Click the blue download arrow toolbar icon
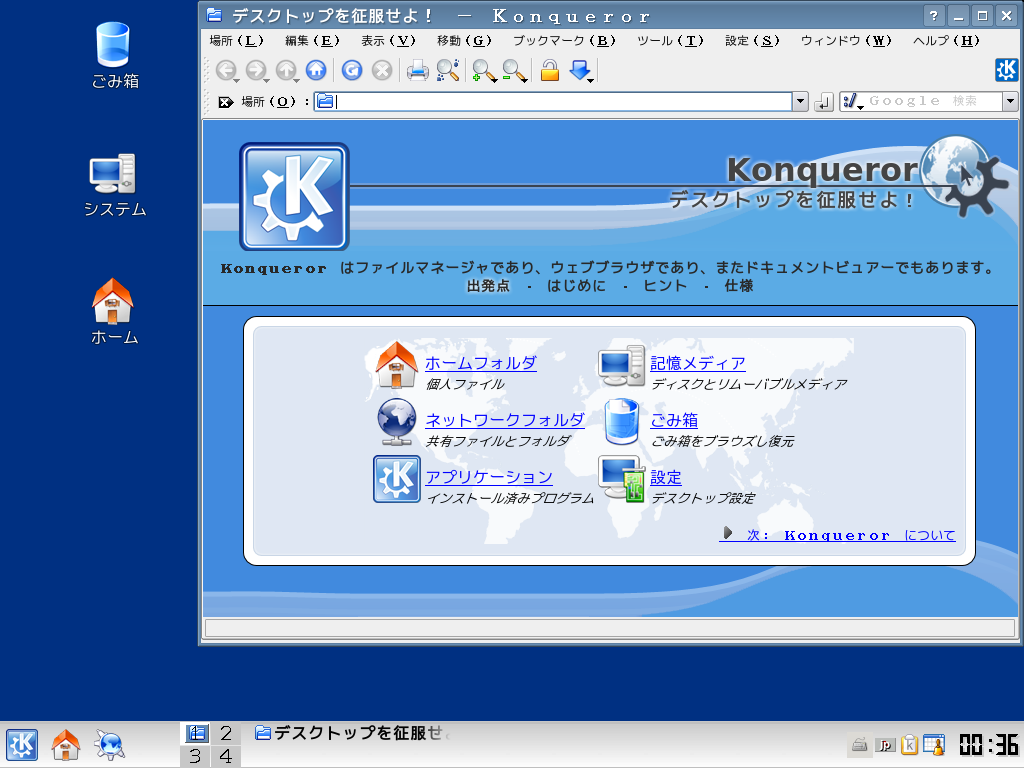The height and width of the screenshot is (768, 1024). (579, 70)
